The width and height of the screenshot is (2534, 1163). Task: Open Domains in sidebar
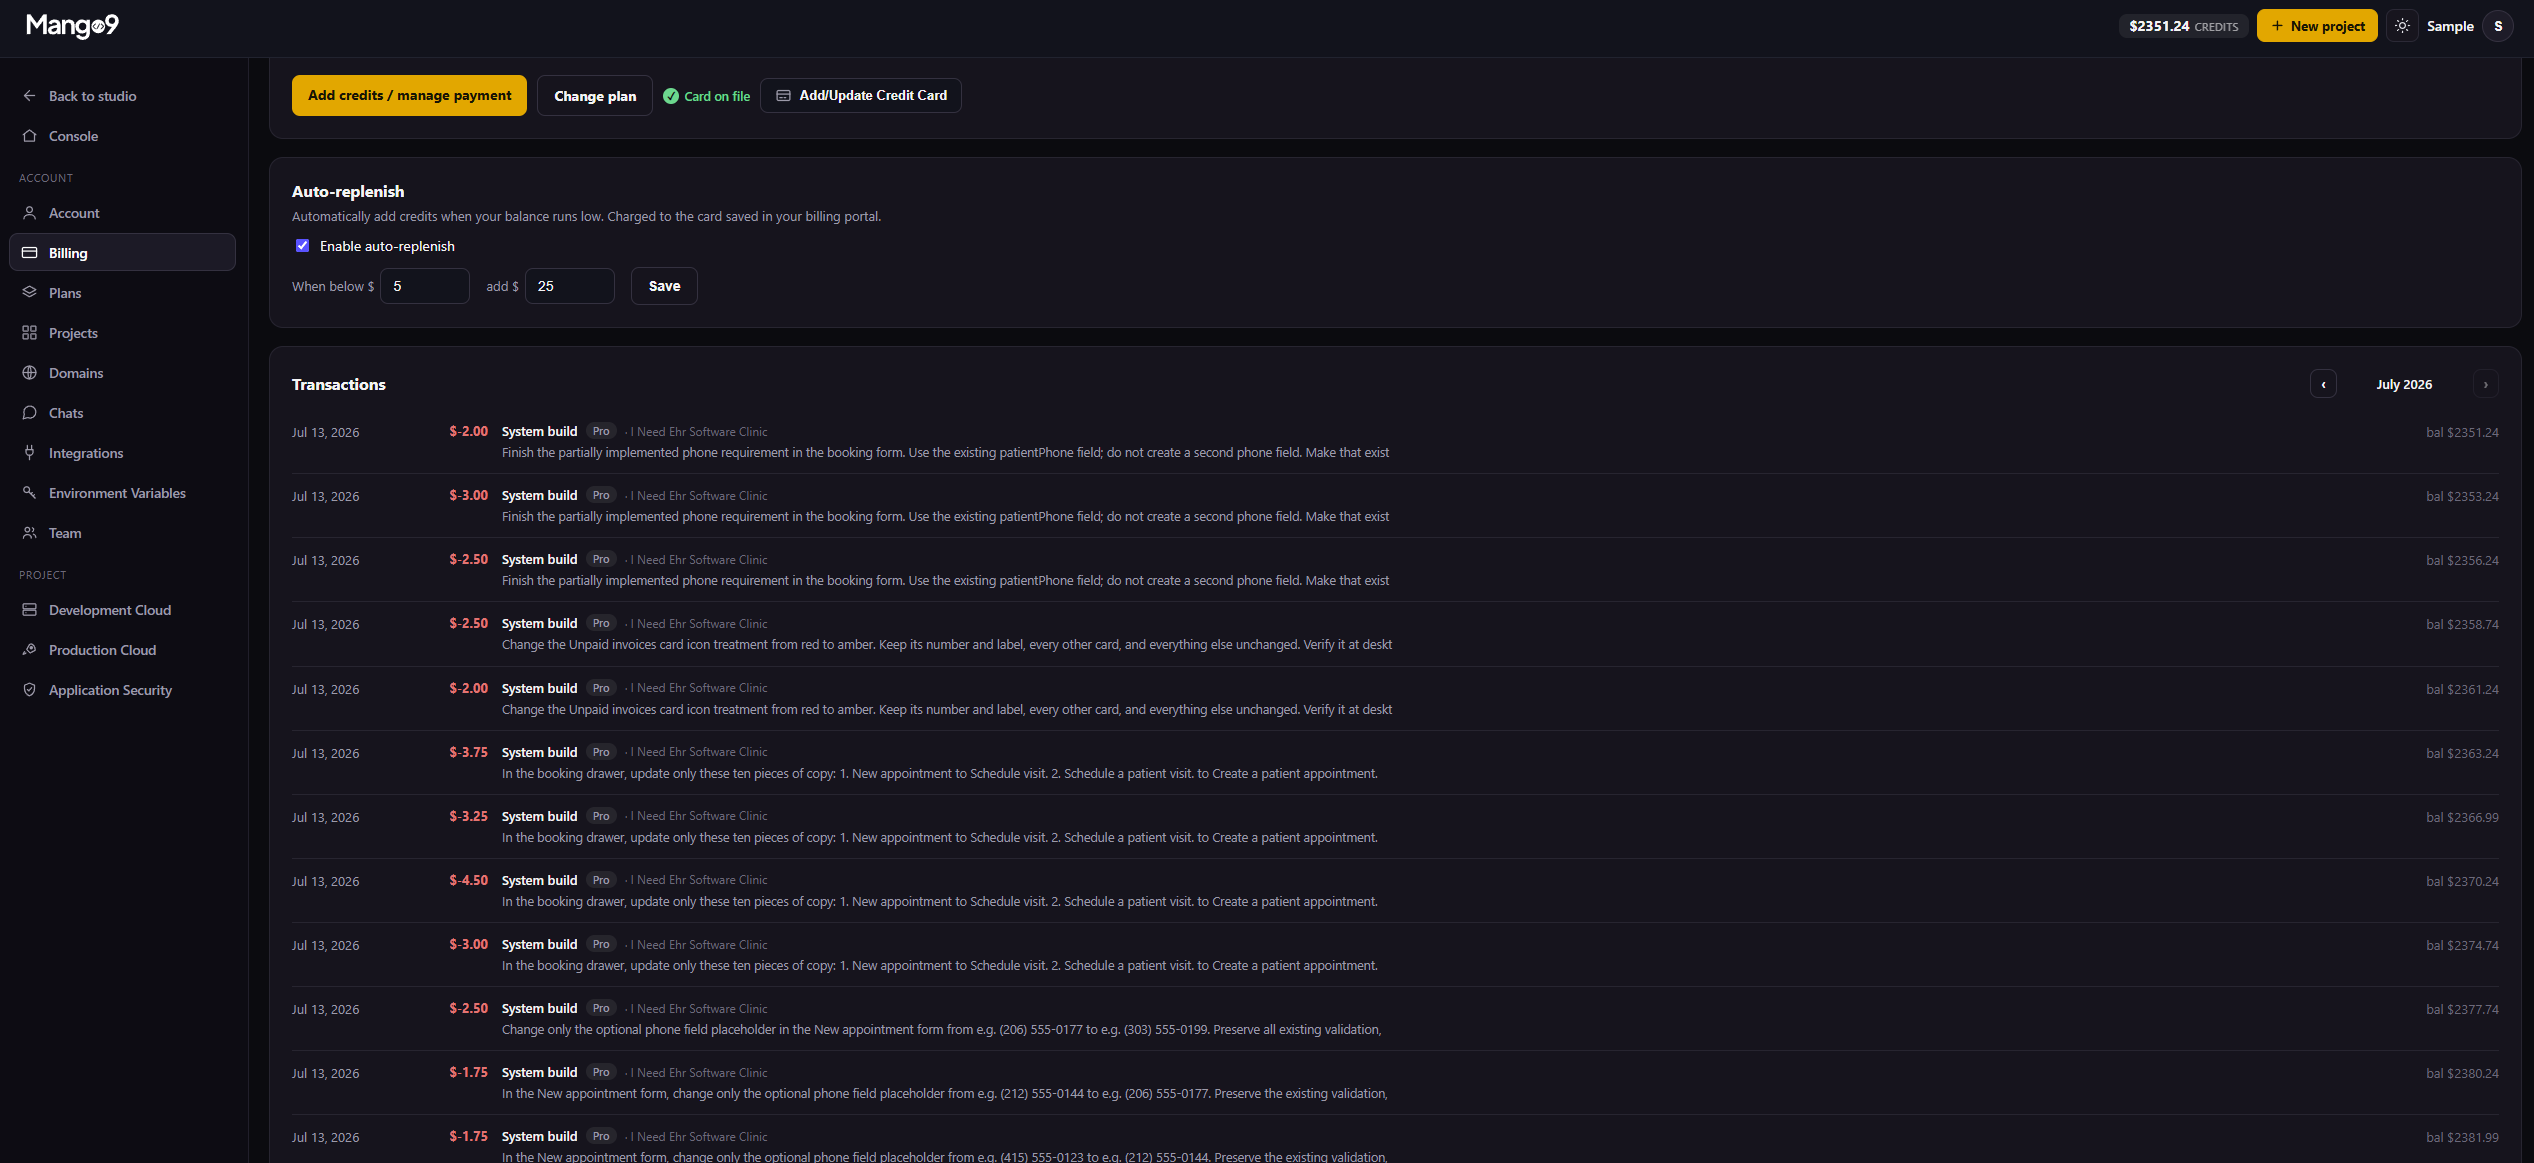pos(122,373)
